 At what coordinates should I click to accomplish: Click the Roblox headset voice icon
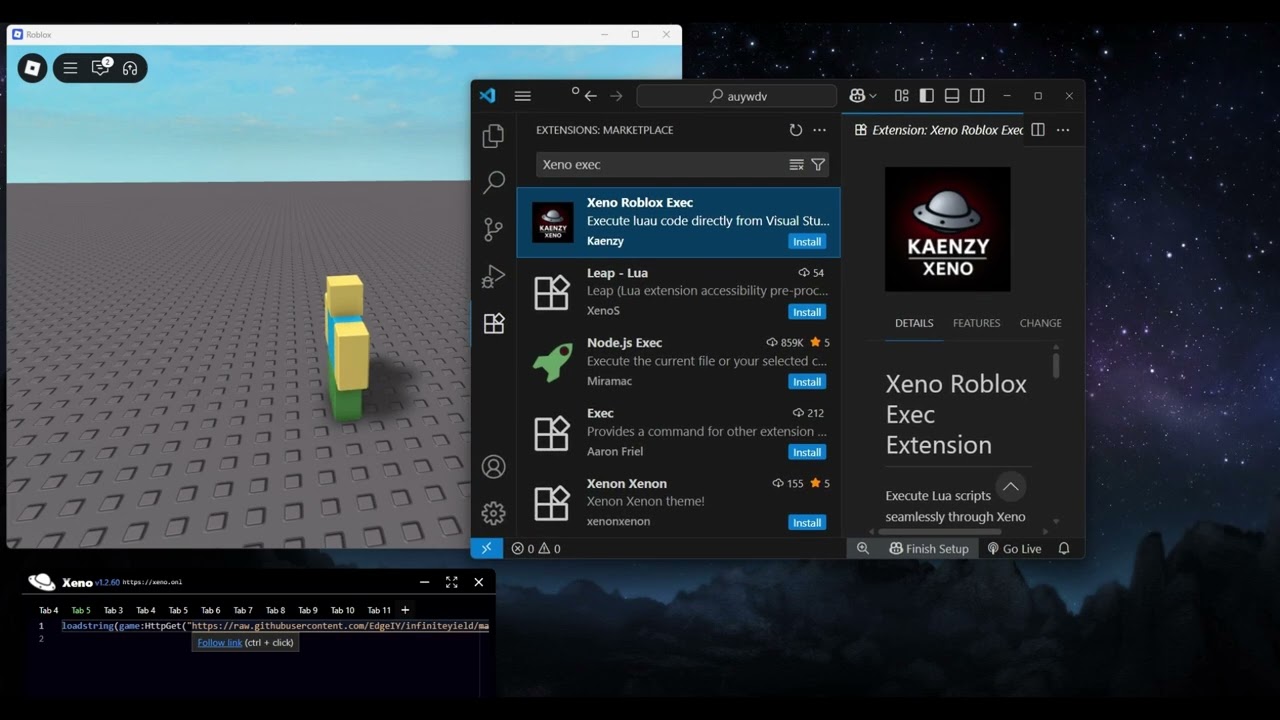(x=130, y=68)
